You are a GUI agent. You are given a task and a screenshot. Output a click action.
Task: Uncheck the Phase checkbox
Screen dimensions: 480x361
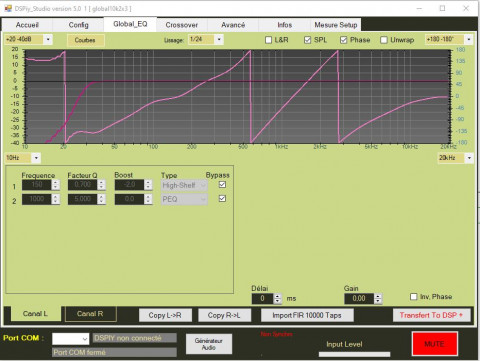(344, 40)
